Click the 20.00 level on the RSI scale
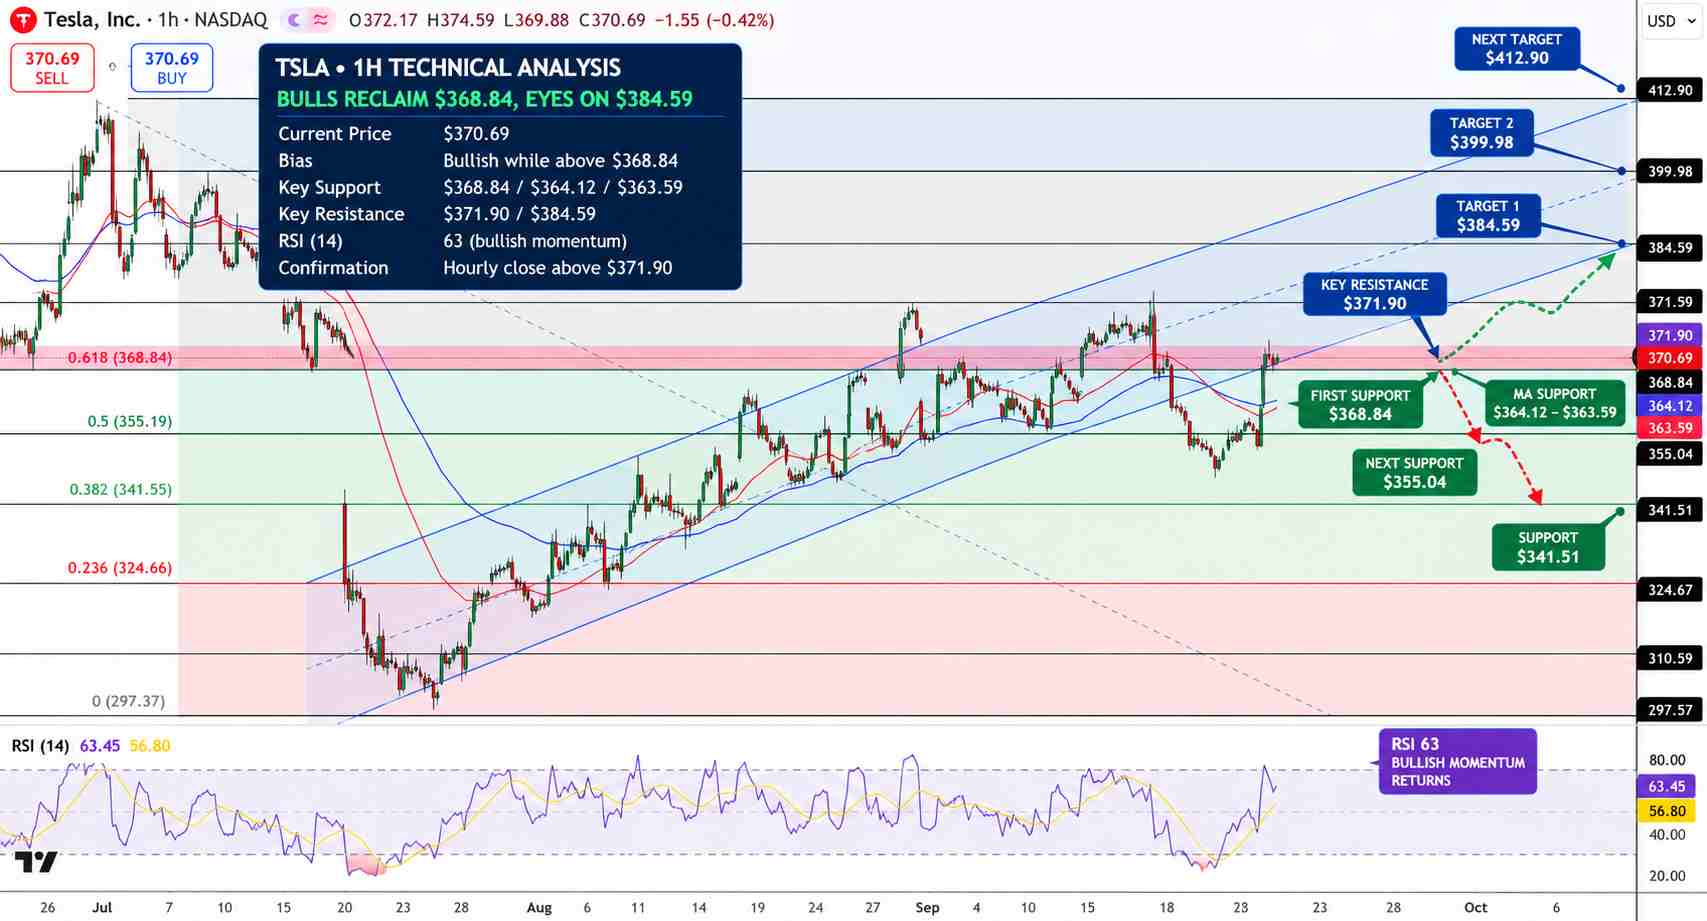The width and height of the screenshot is (1707, 921). (x=1667, y=876)
